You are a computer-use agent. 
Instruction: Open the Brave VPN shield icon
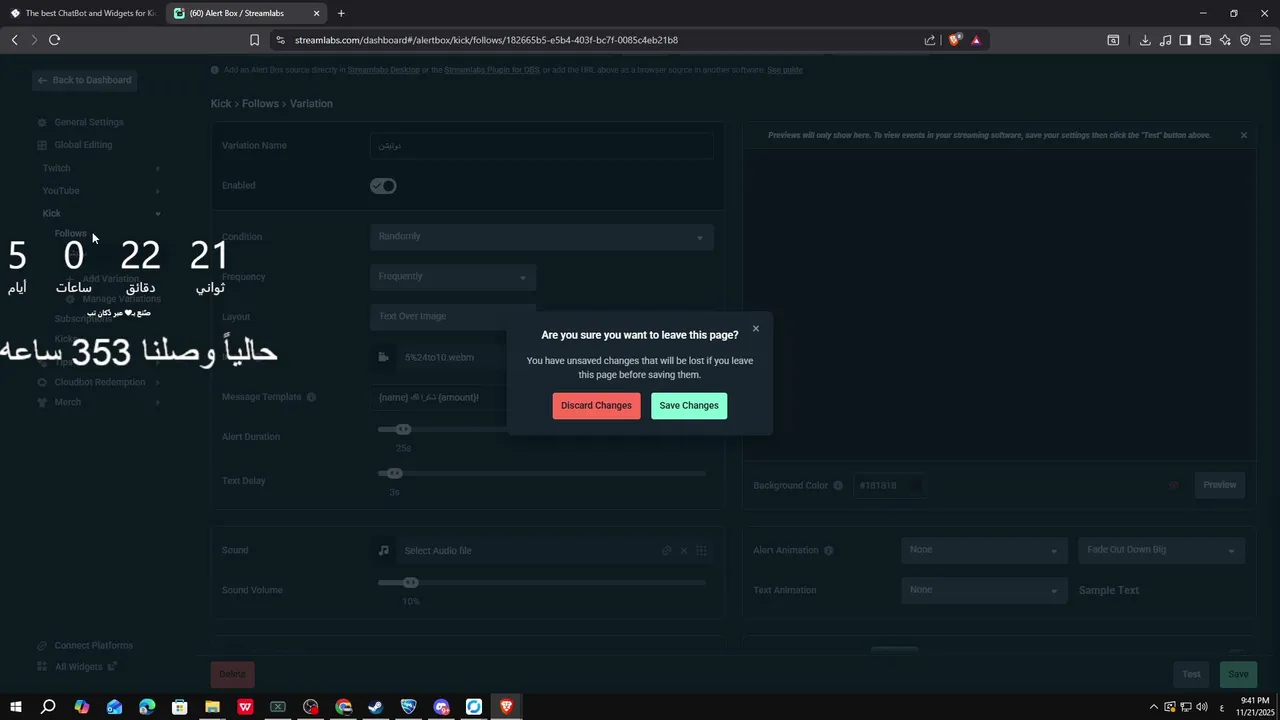(1245, 40)
